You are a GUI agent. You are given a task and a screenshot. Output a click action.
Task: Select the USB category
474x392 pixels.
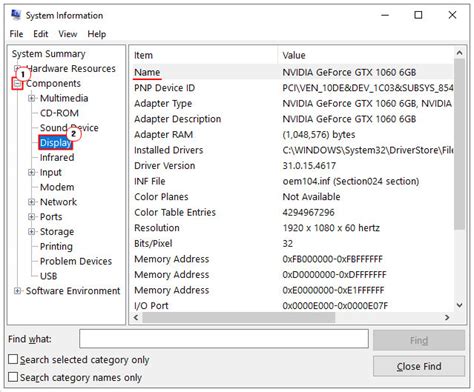coord(48,276)
